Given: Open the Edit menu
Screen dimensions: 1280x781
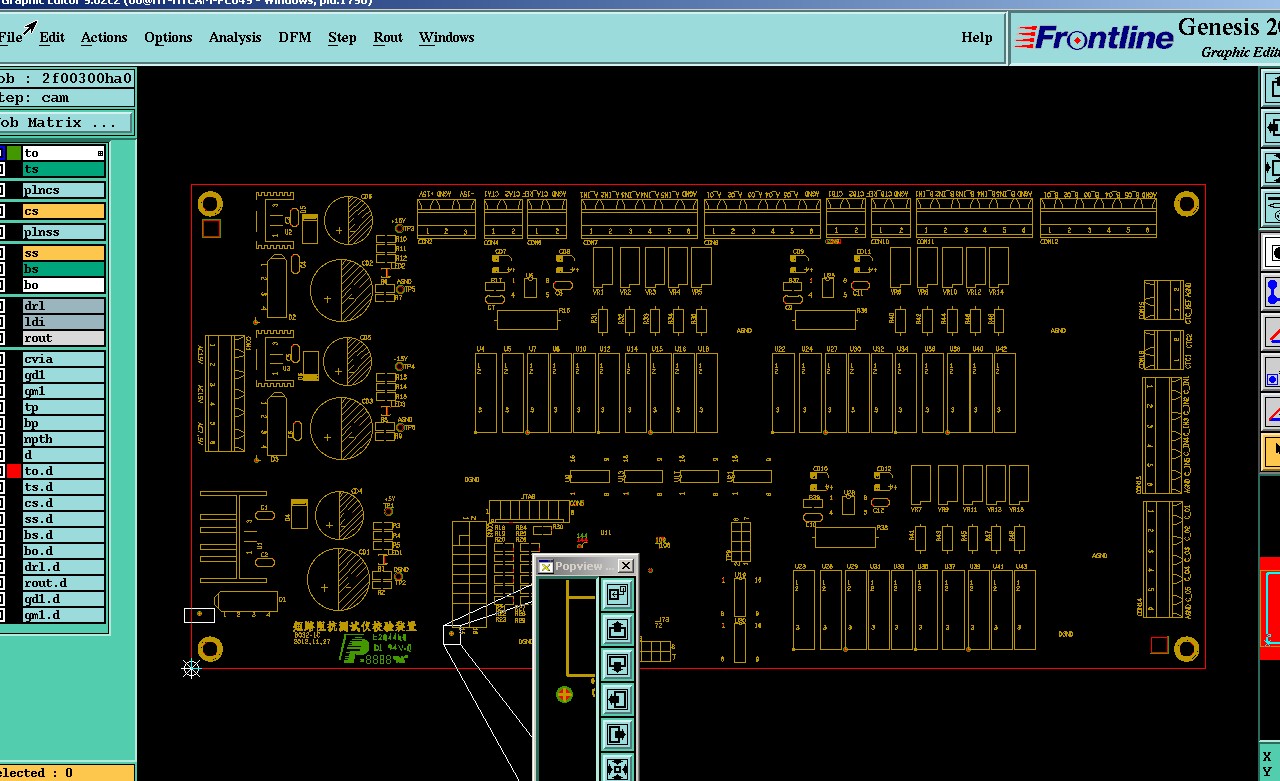Looking at the screenshot, I should tap(52, 37).
